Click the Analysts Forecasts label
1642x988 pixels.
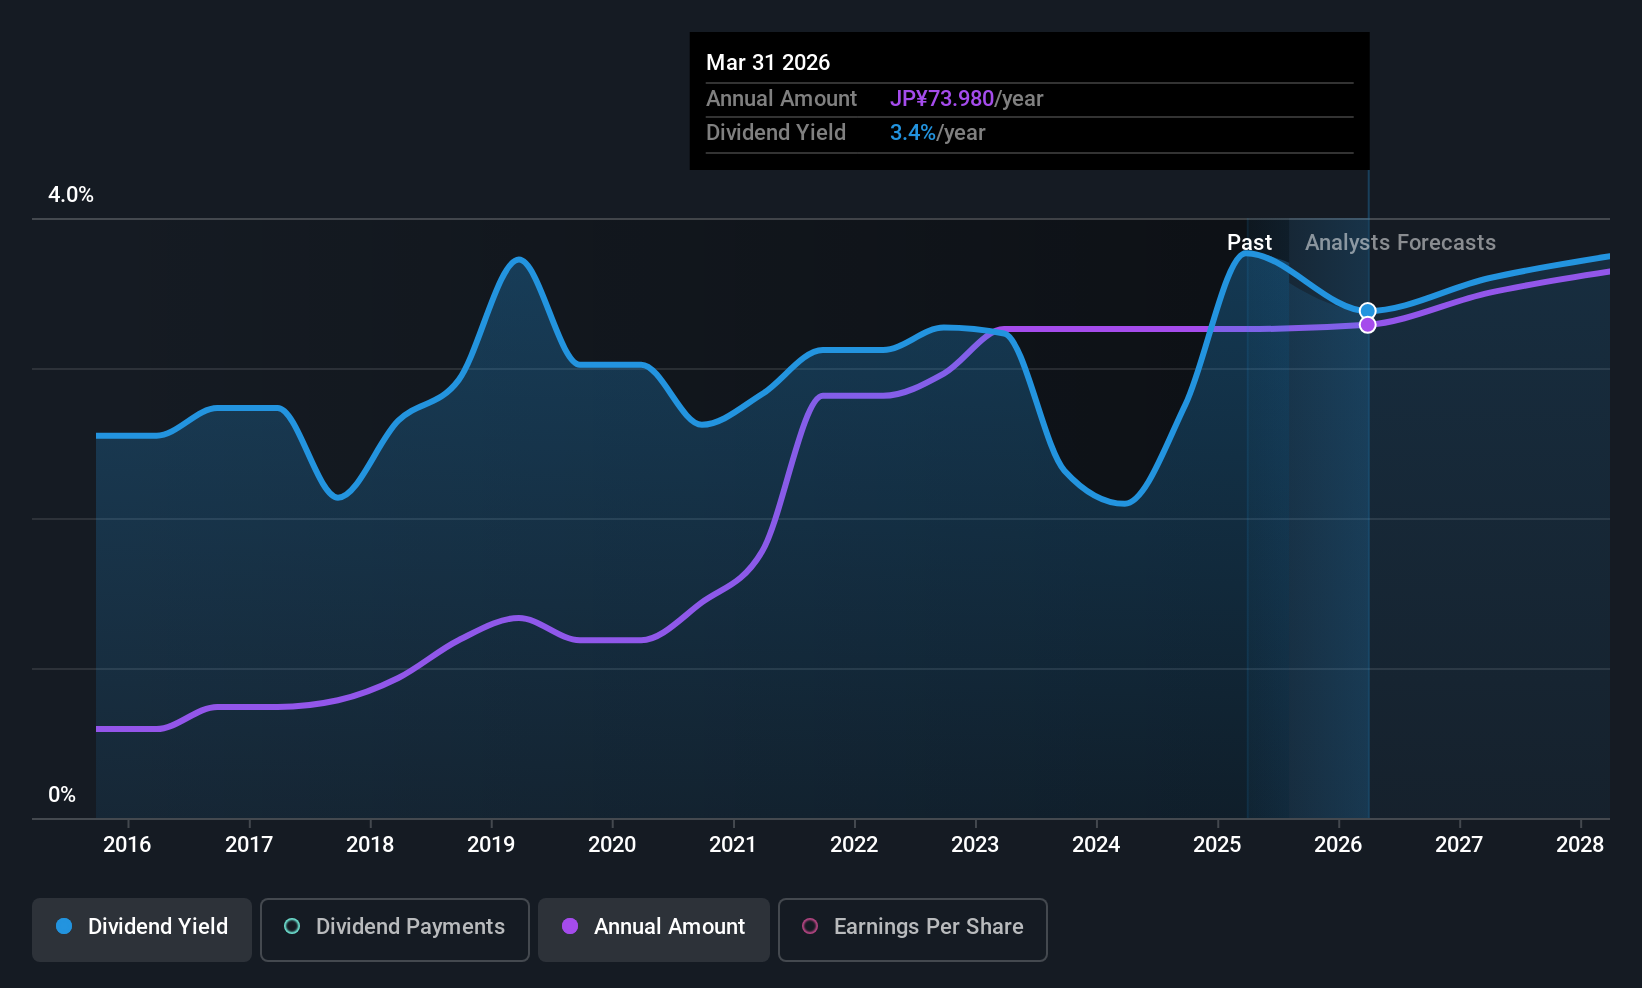pos(1400,243)
